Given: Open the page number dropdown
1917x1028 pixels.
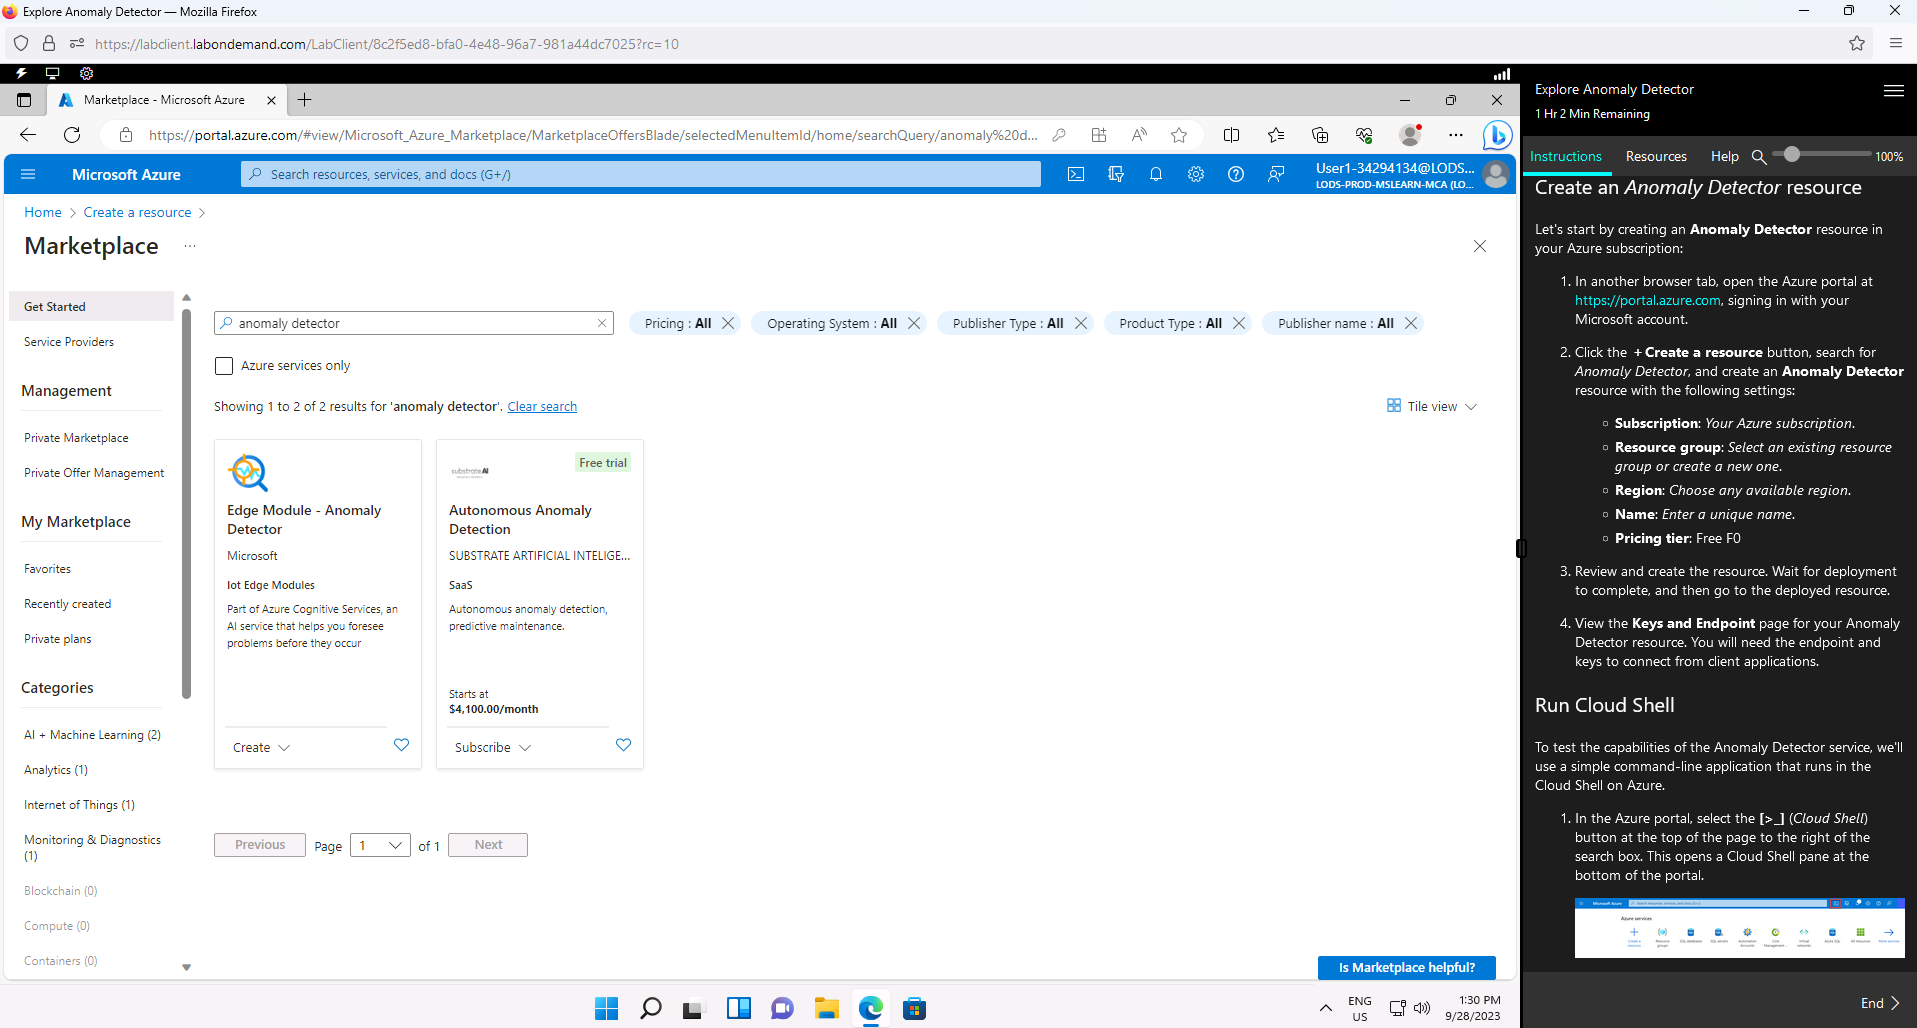Looking at the screenshot, I should (x=380, y=845).
